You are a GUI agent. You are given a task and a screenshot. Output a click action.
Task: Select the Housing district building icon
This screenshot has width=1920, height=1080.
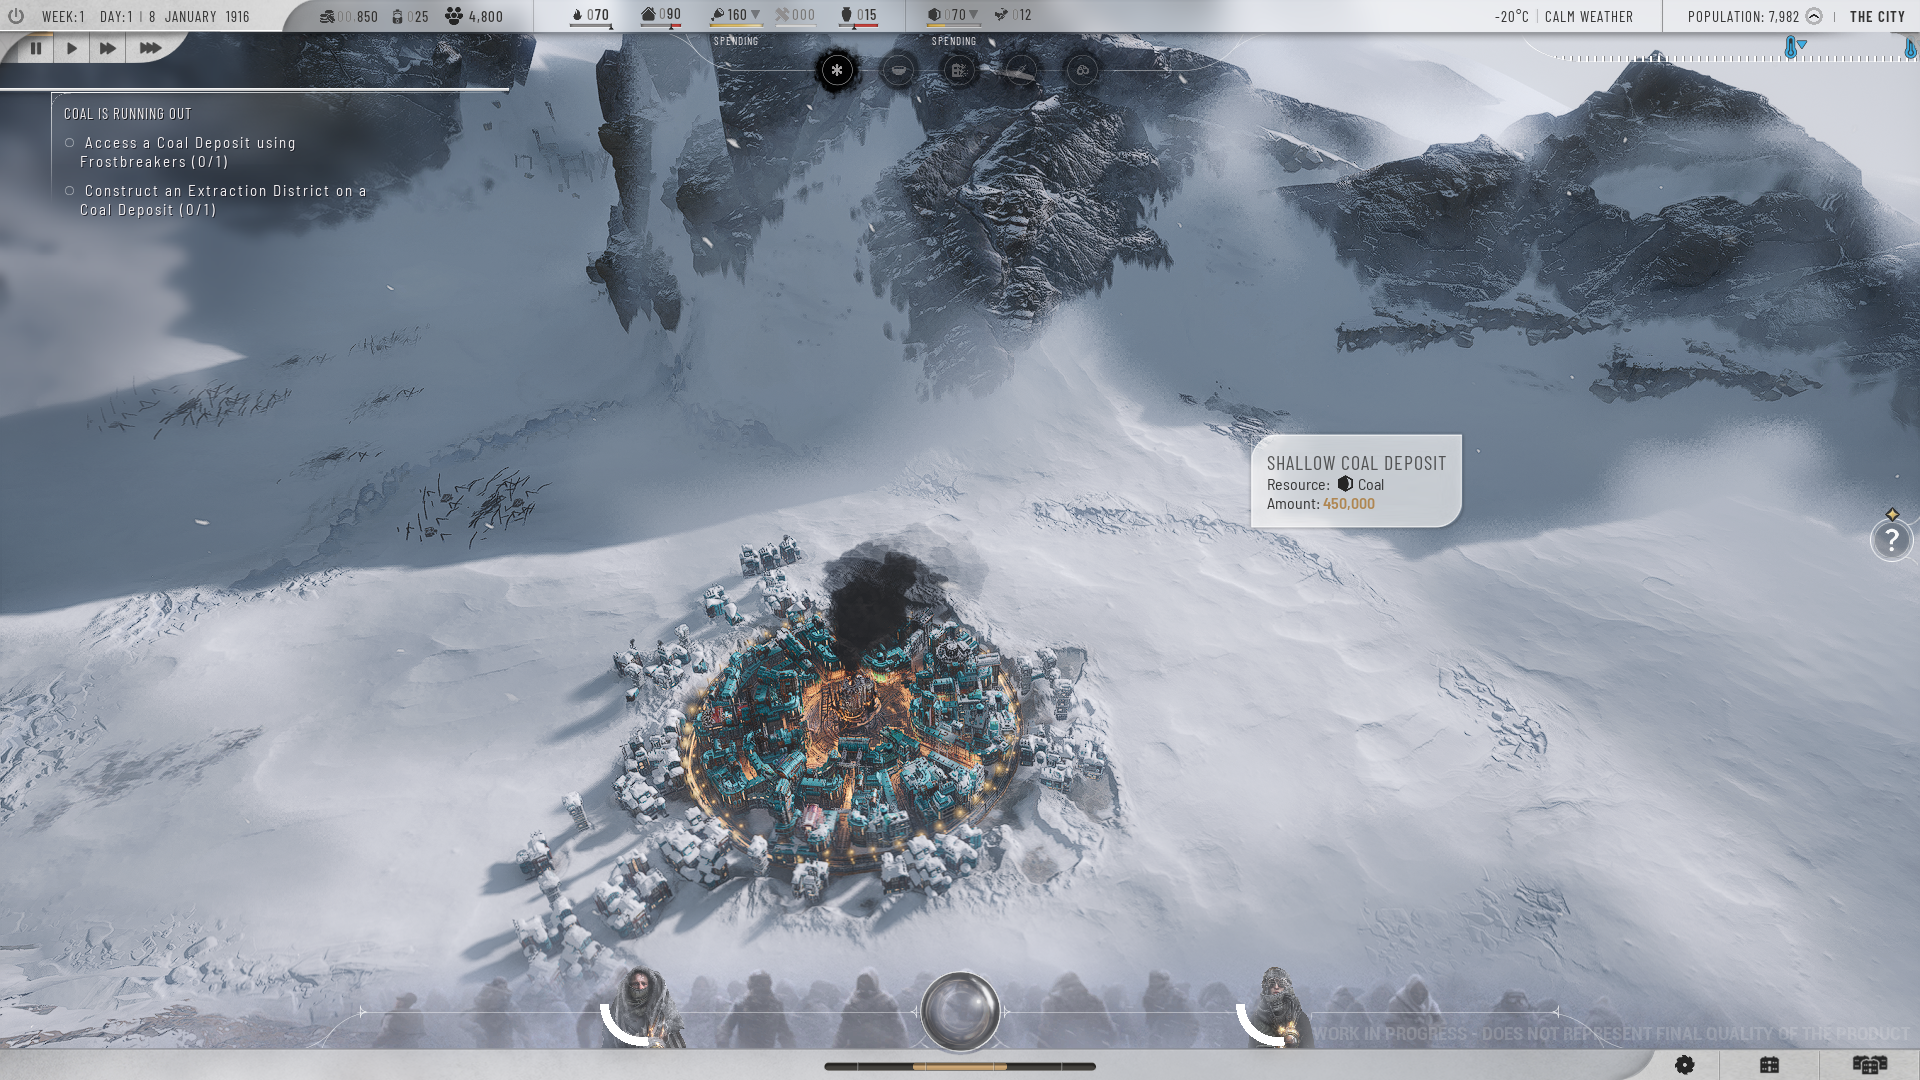point(960,70)
